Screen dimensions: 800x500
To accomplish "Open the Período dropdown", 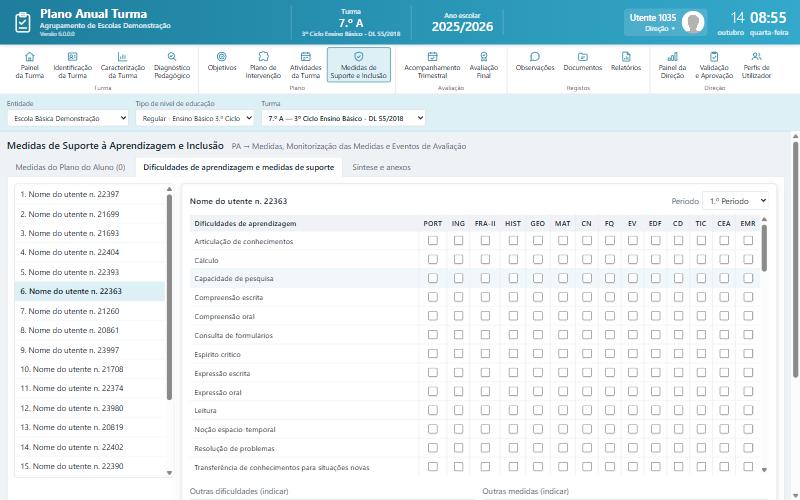I will [735, 201].
